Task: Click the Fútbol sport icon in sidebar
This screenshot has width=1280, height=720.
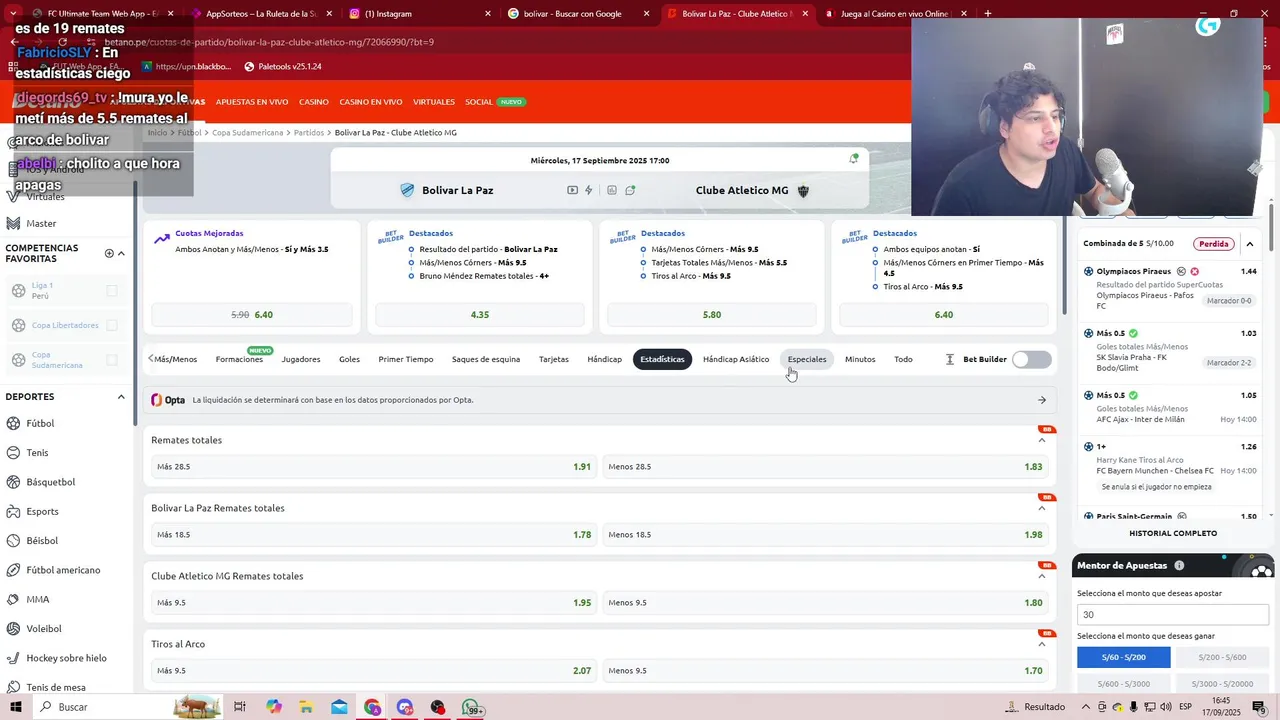Action: pyautogui.click(x=14, y=423)
